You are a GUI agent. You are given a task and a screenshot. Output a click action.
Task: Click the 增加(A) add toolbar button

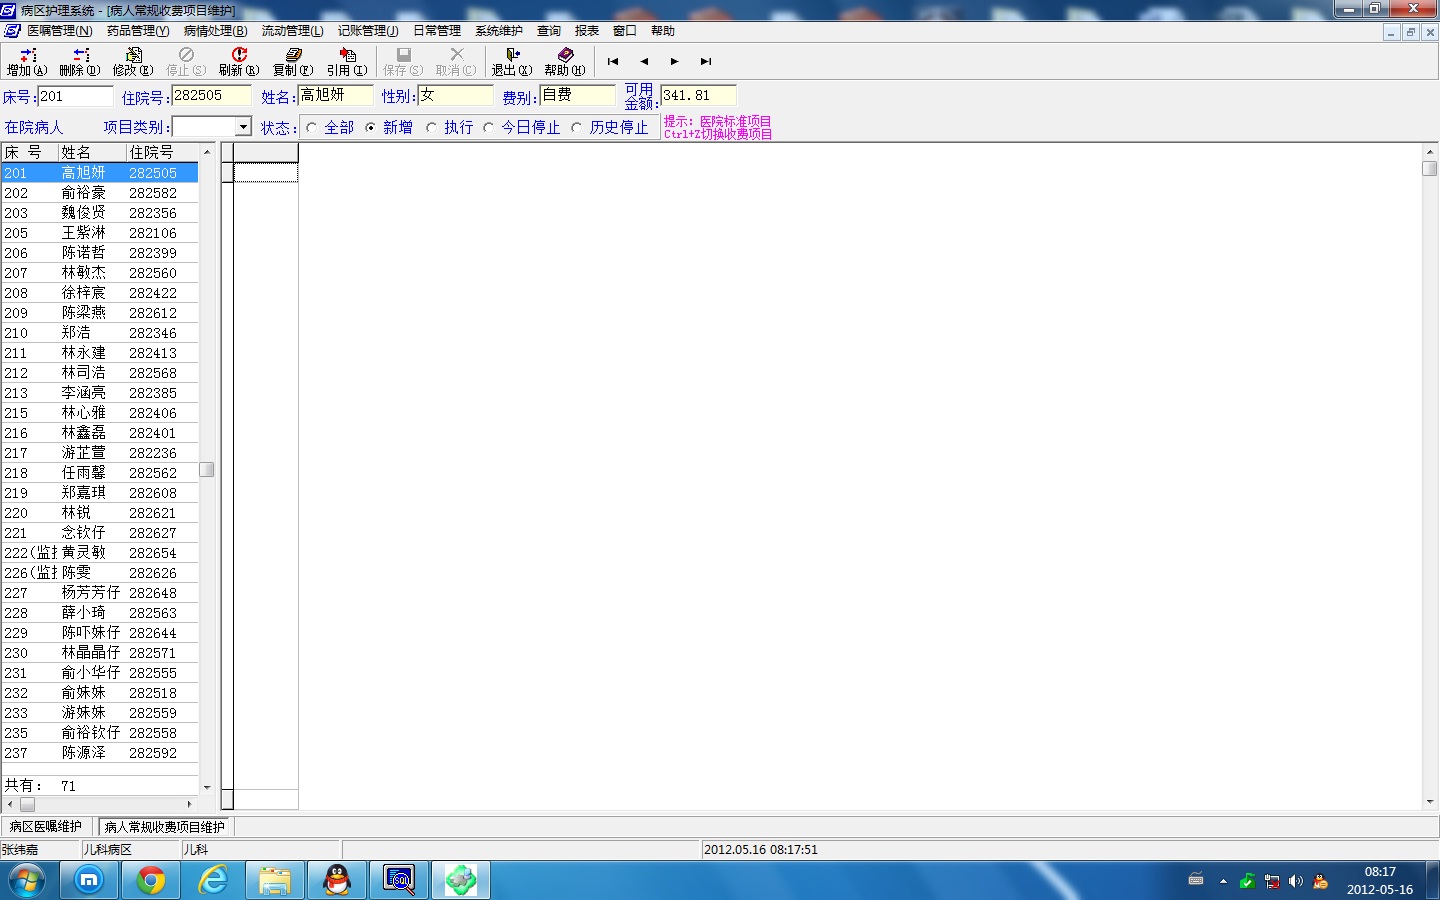coord(27,62)
